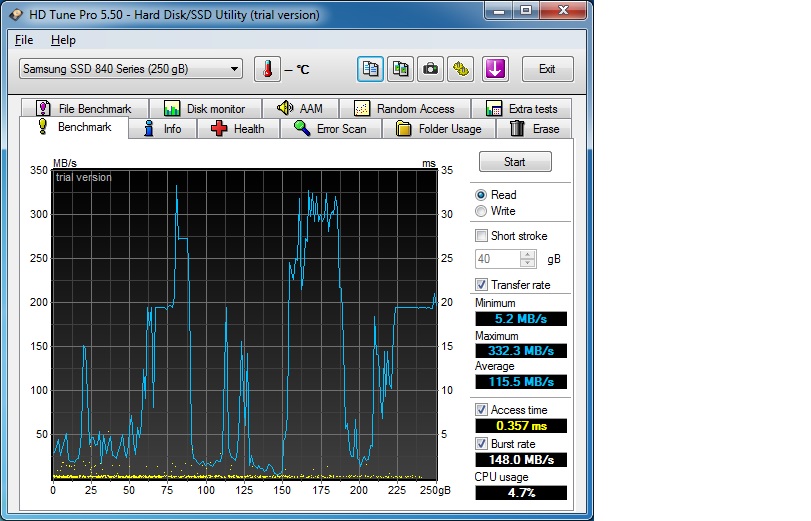The image size is (811, 521).
Task: Close the HD Tune Pro window
Action: 564,10
